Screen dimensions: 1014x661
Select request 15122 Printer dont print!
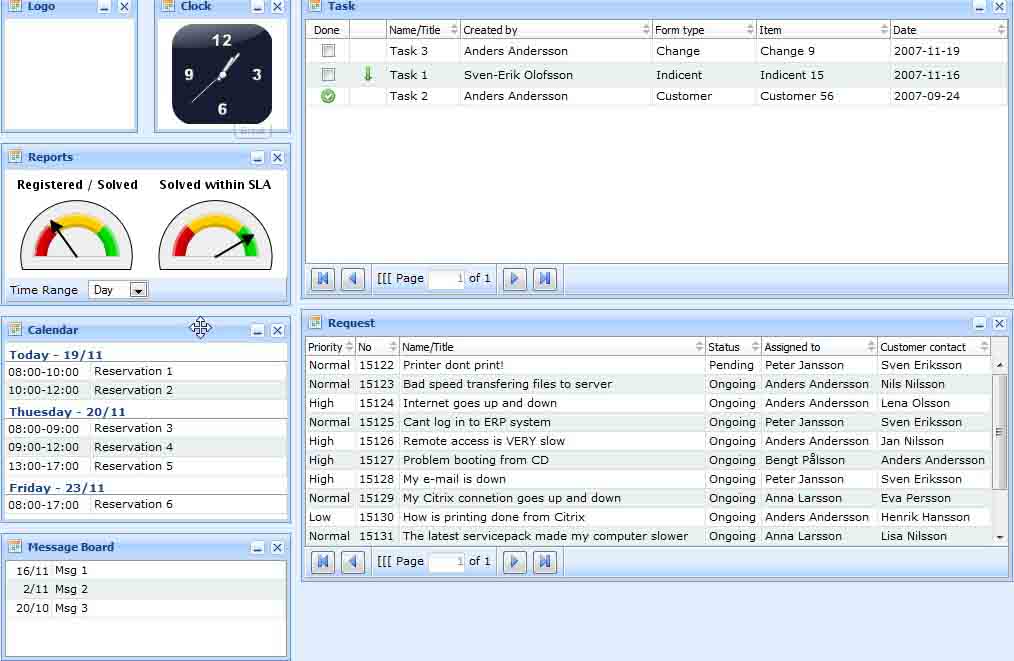(648, 365)
